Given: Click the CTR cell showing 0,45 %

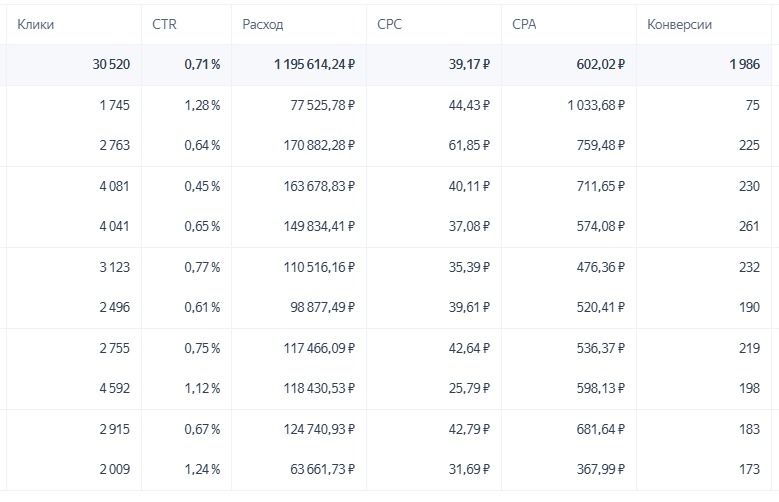Looking at the screenshot, I should tap(201, 185).
